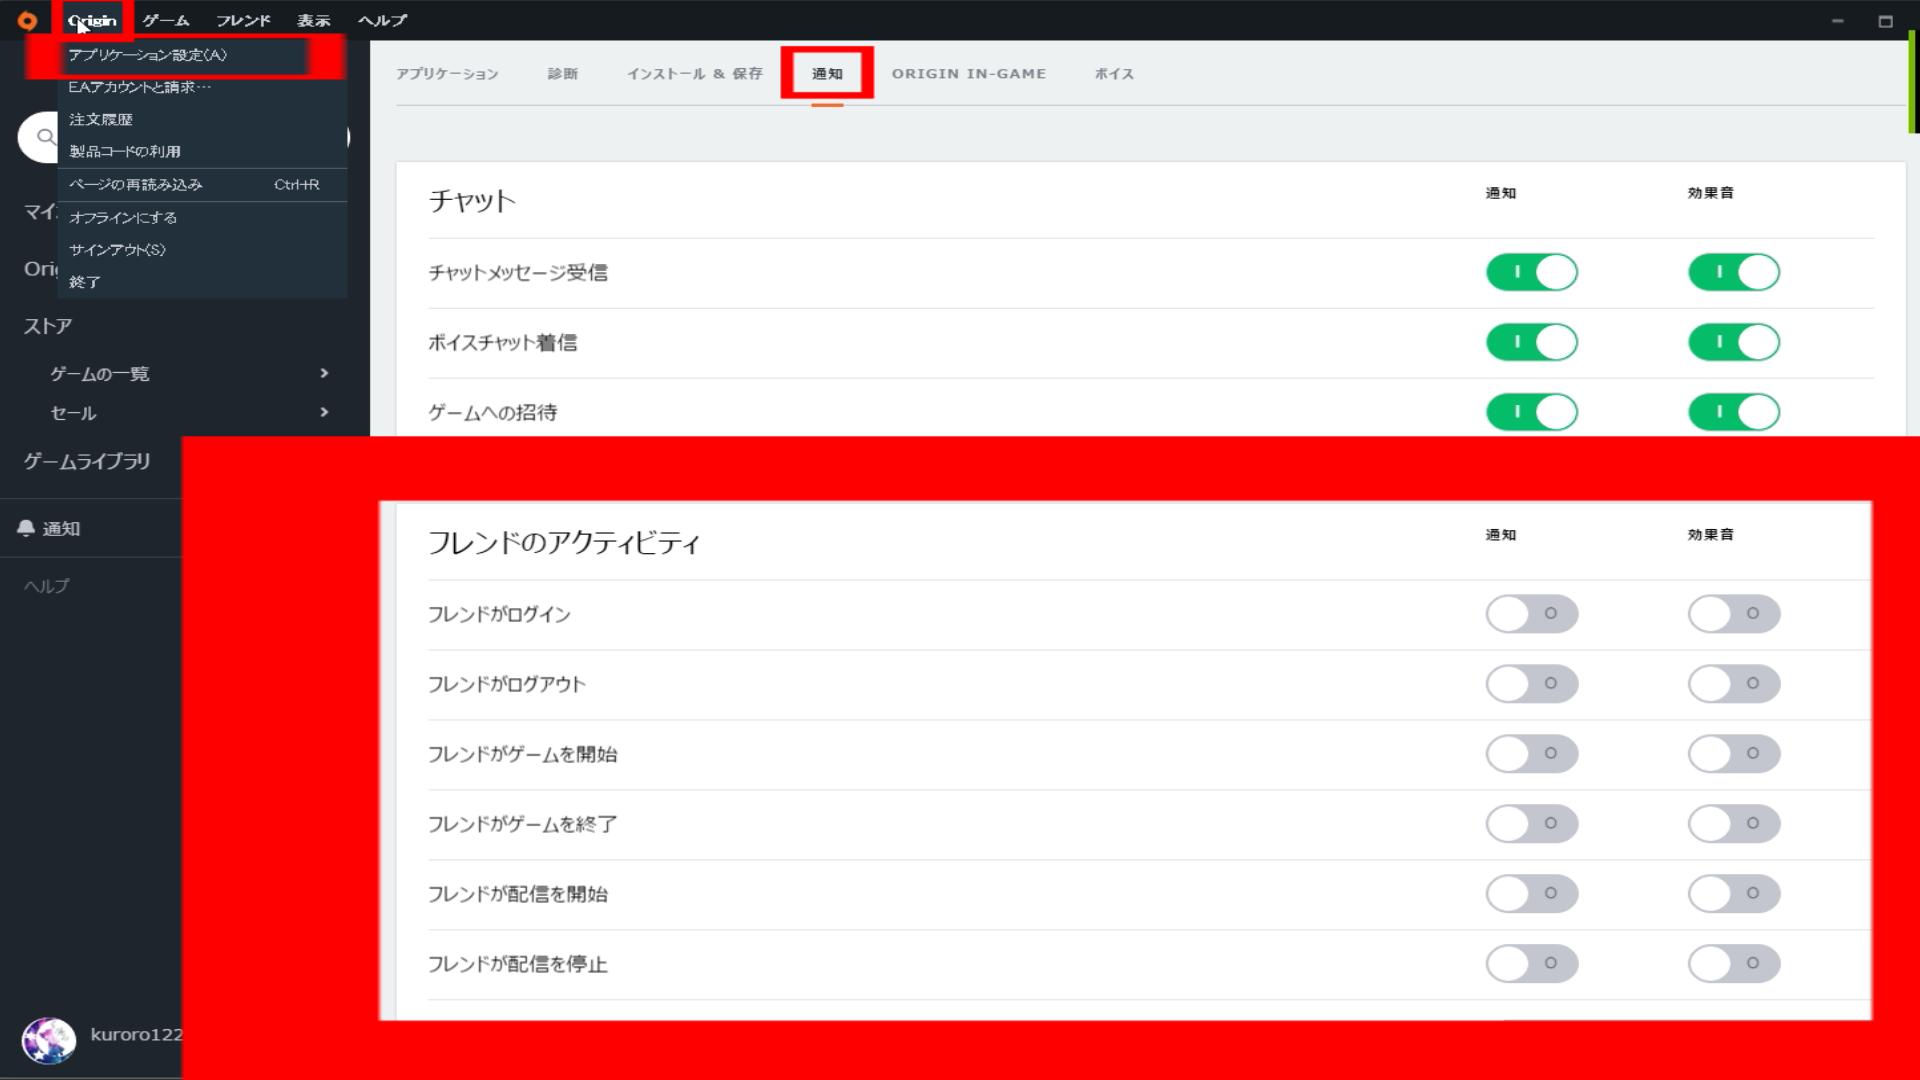
Task: Toggle ゲームへの招待 notification switch
Action: [x=1532, y=412]
